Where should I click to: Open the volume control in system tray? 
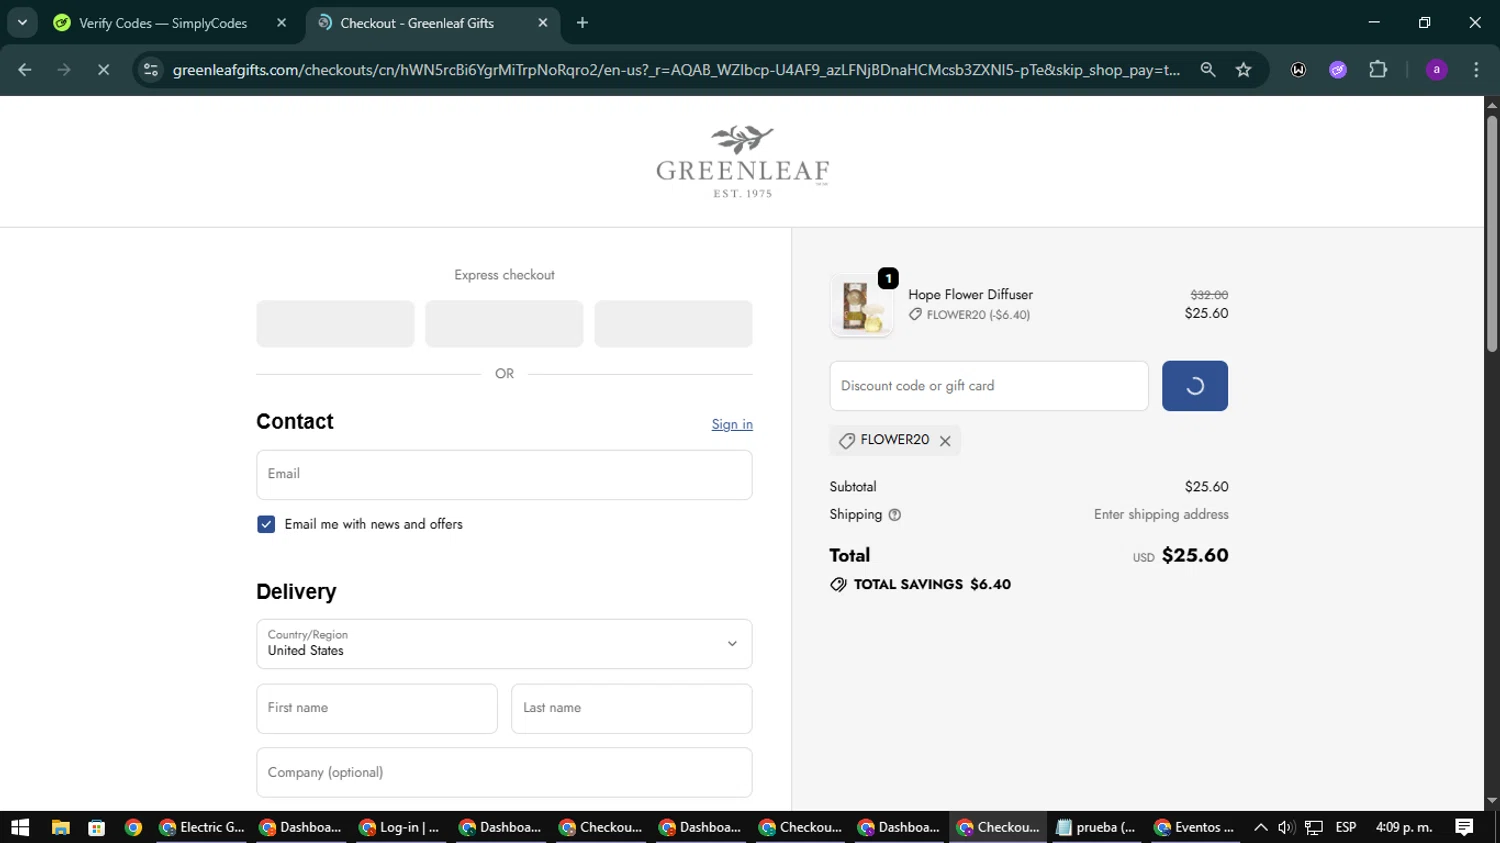1286,827
